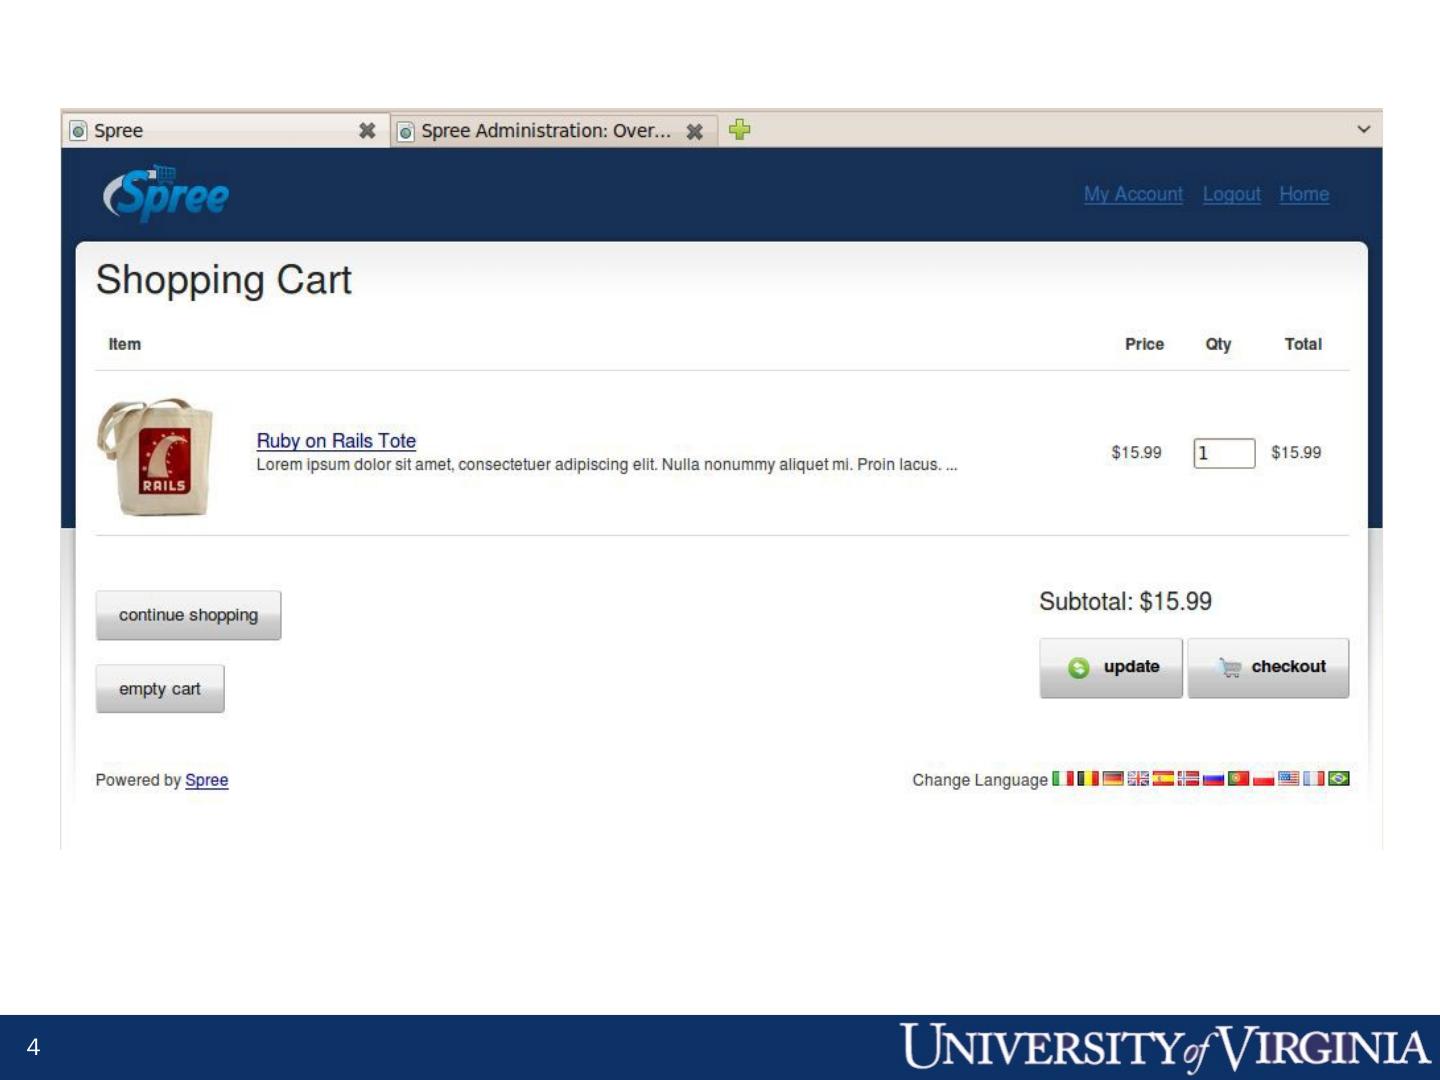The width and height of the screenshot is (1440, 1080).
Task: Switch to the Spree Administration tab
Action: coord(554,131)
